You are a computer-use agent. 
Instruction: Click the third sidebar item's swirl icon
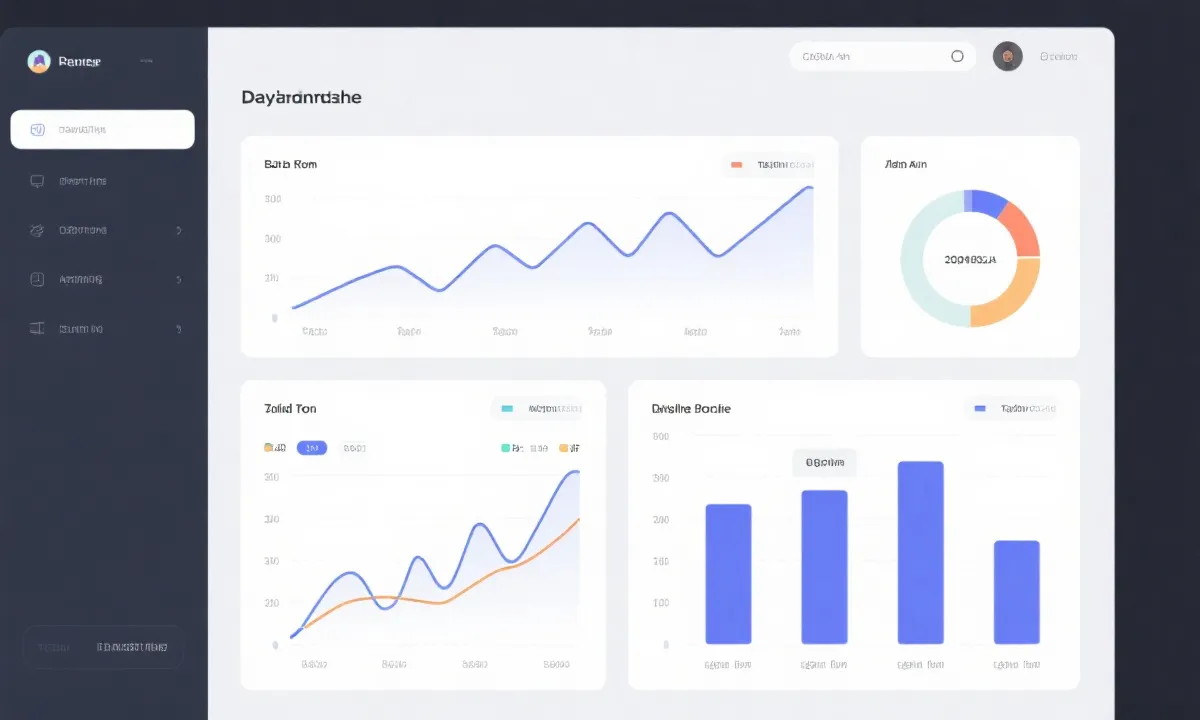click(38, 230)
